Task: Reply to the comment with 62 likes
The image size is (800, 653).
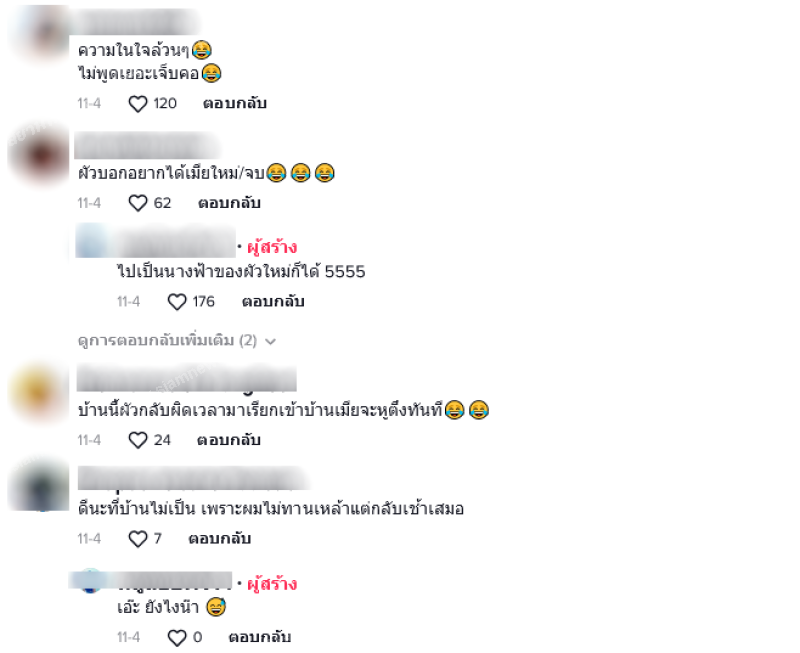Action: click(x=229, y=203)
